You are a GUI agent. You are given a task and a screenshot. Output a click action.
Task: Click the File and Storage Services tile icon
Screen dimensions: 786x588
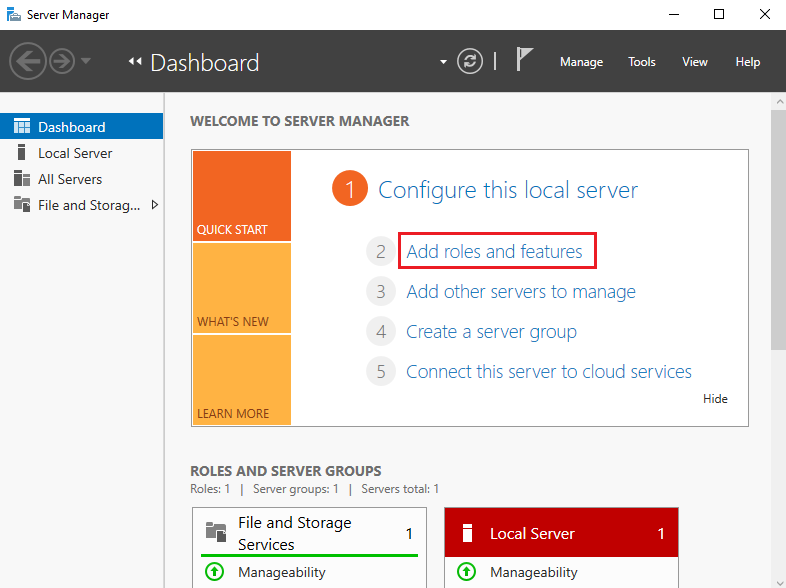[x=215, y=532]
